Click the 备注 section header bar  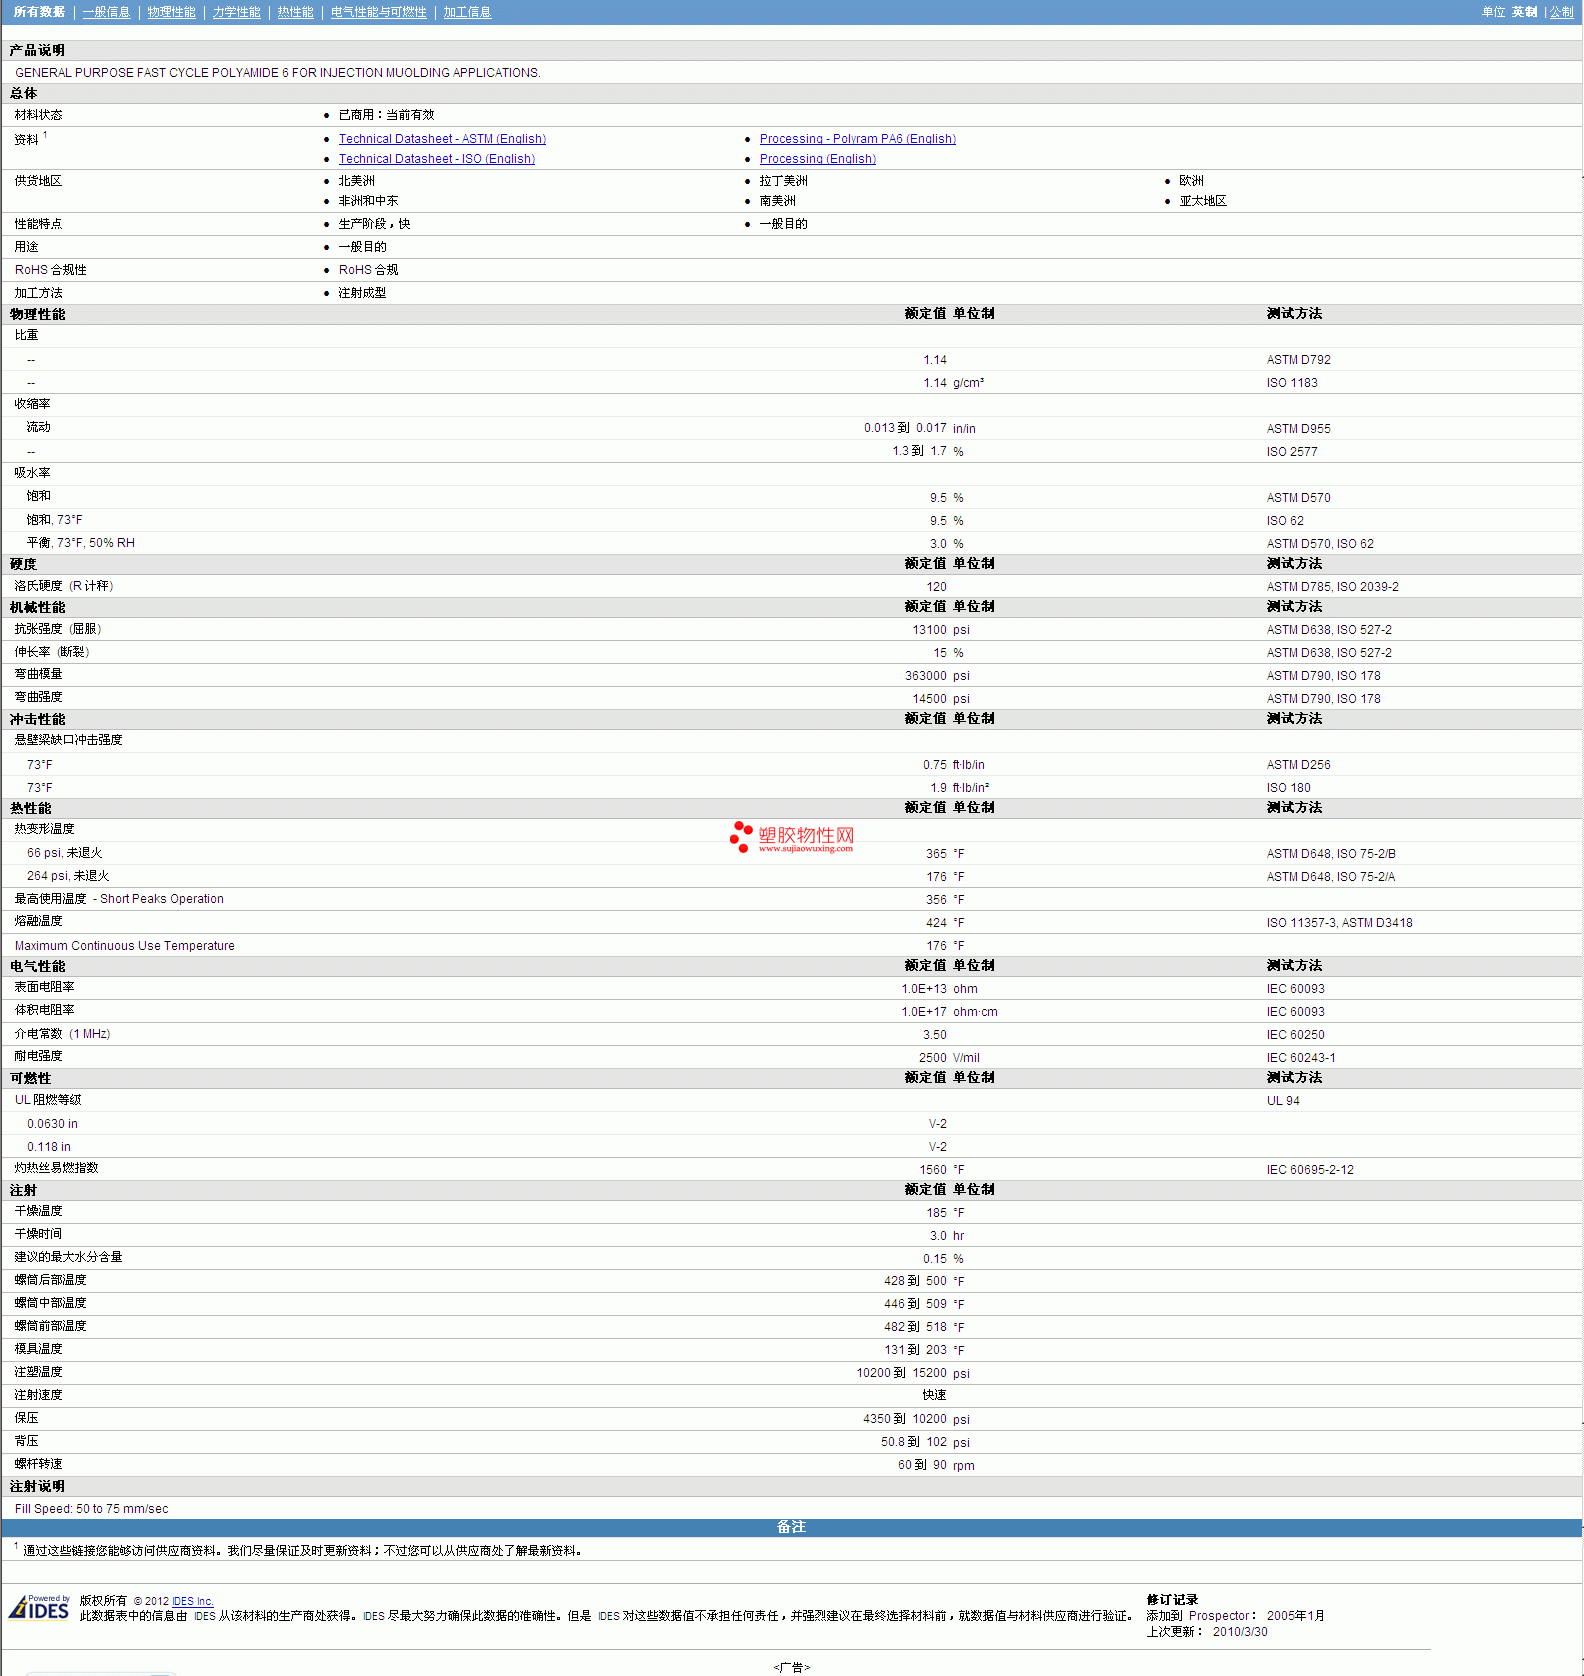[x=791, y=1527]
